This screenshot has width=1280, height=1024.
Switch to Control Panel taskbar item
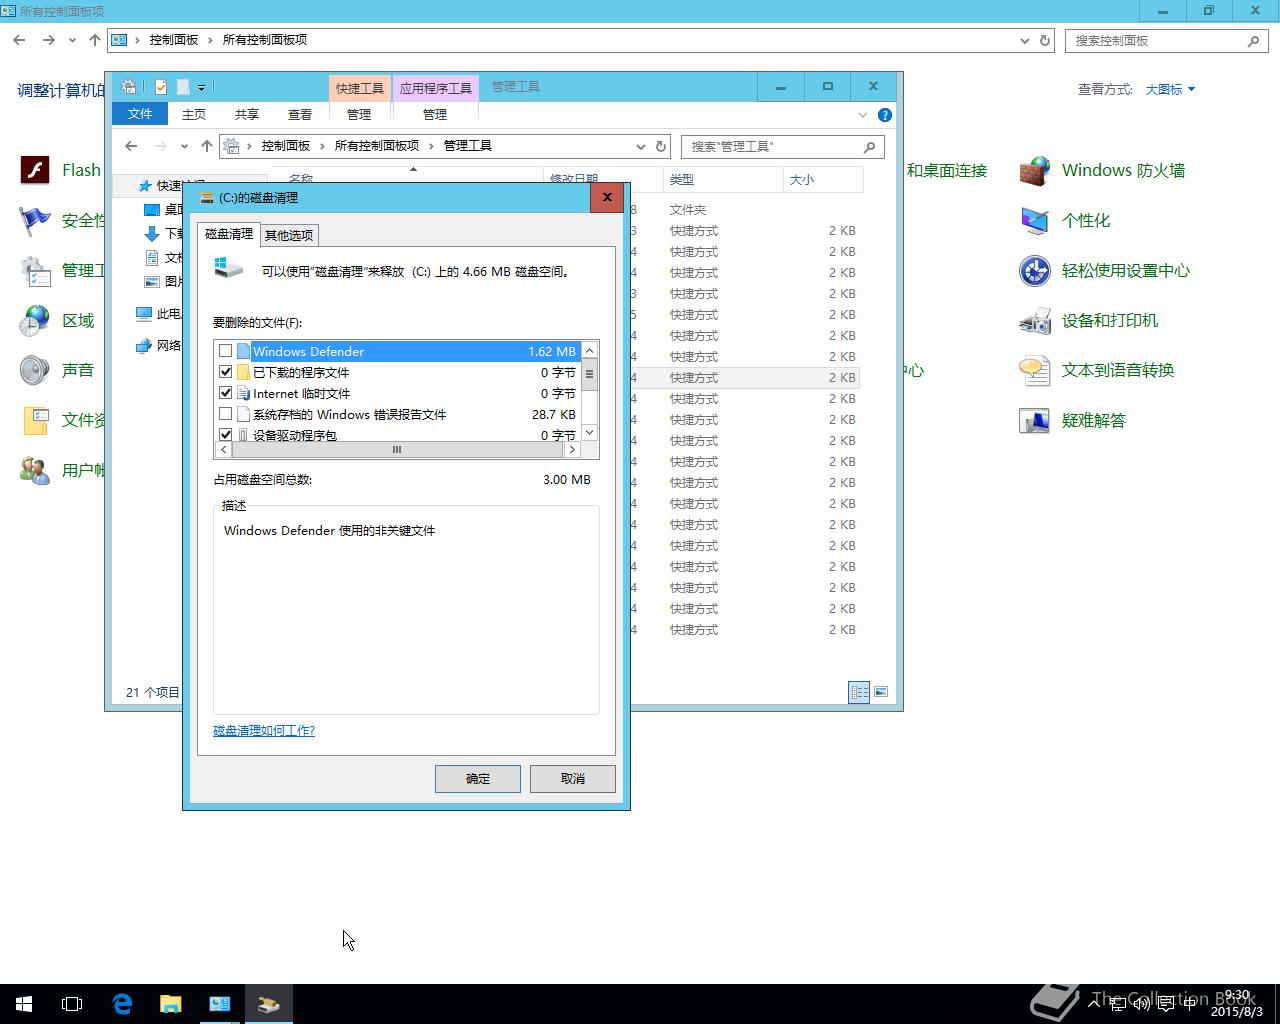click(x=220, y=1004)
